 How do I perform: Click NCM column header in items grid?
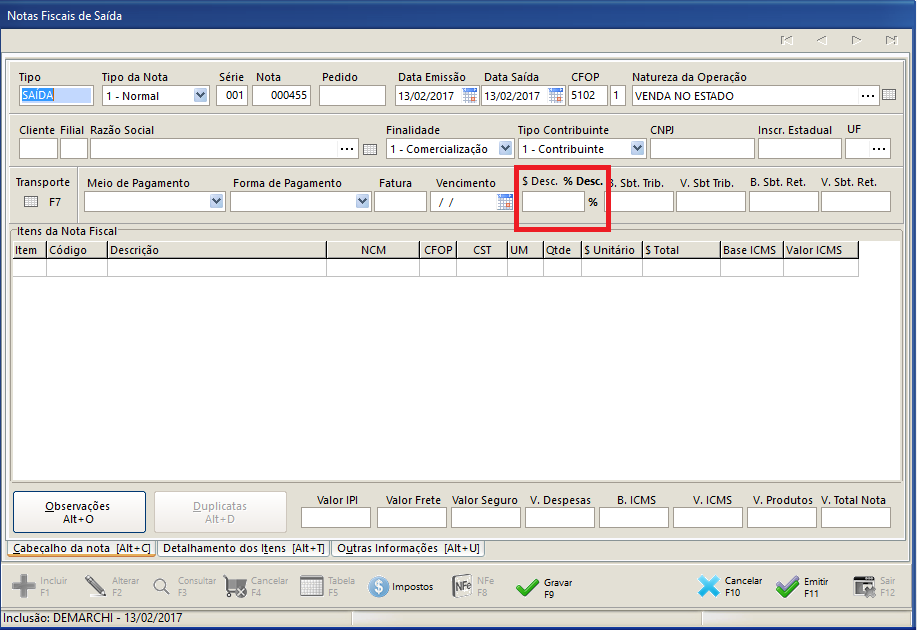373,250
